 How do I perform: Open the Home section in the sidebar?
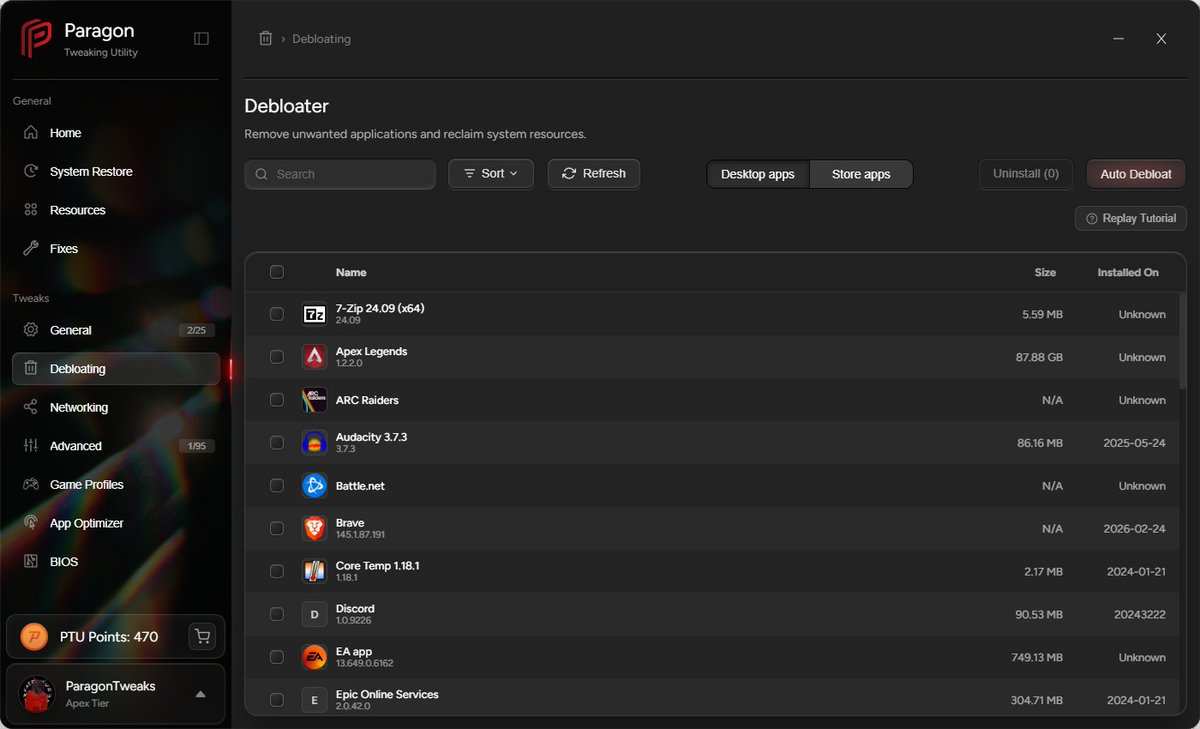tap(65, 132)
